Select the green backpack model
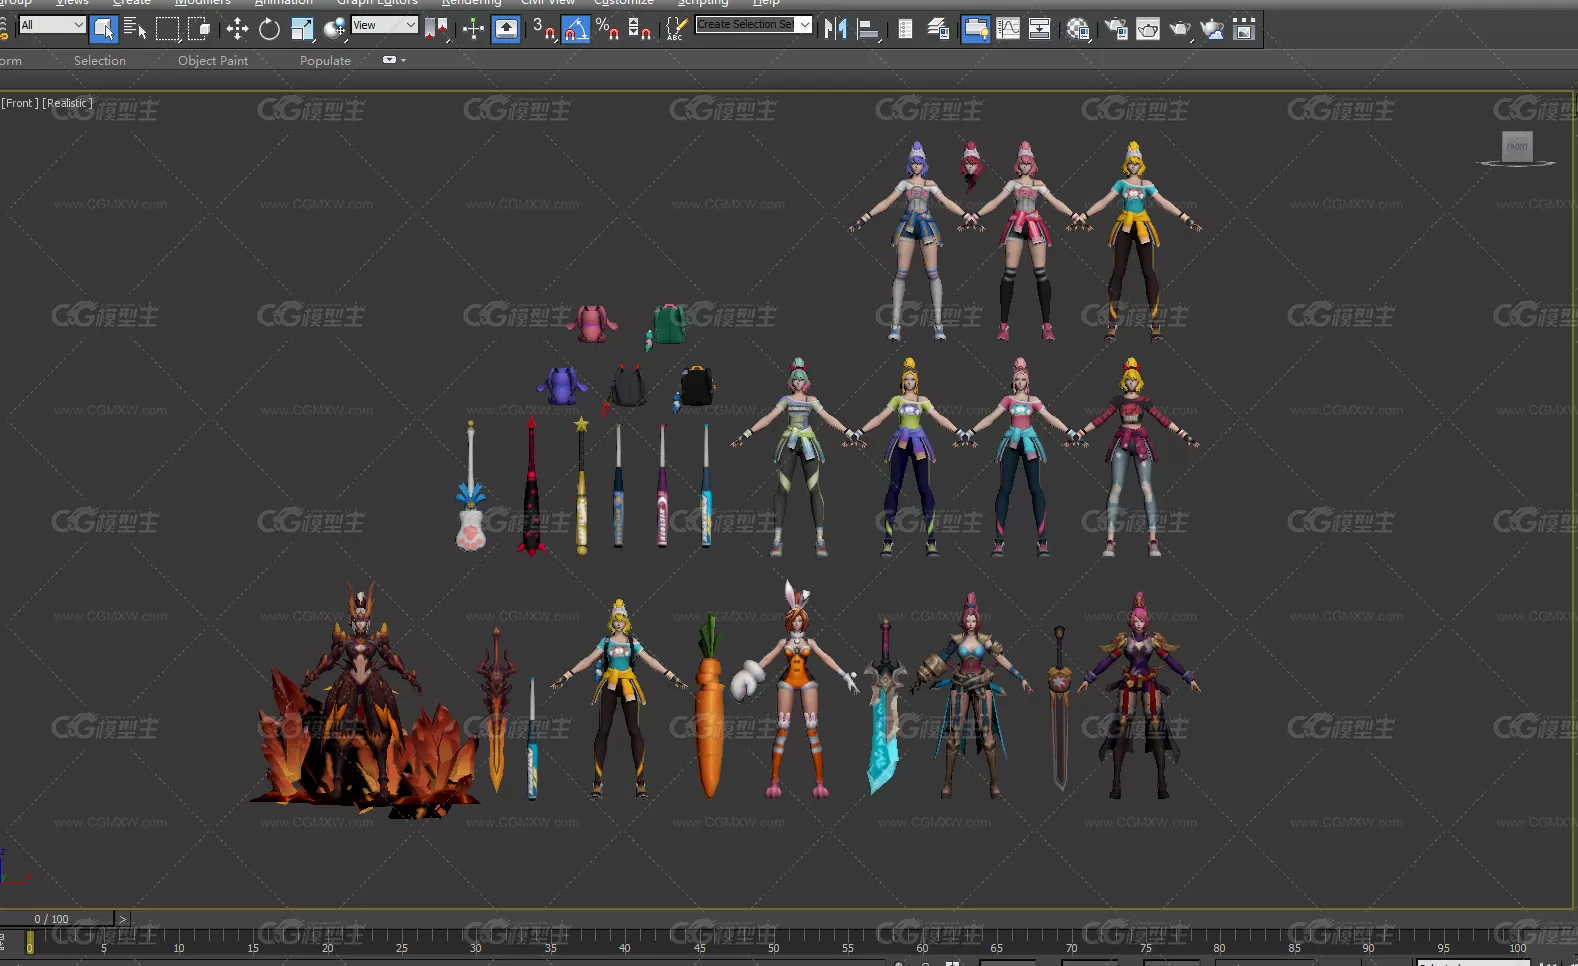1578x966 pixels. [667, 325]
